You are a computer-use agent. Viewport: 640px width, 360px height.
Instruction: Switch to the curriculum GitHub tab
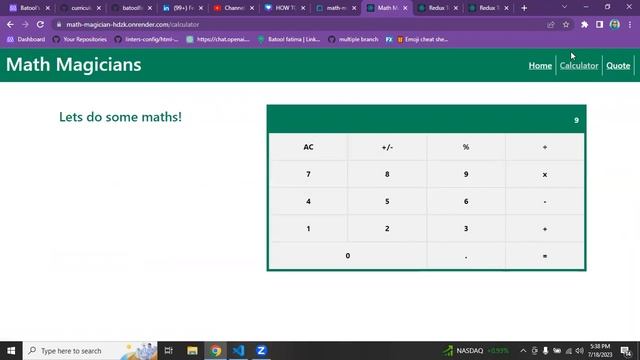(80, 8)
